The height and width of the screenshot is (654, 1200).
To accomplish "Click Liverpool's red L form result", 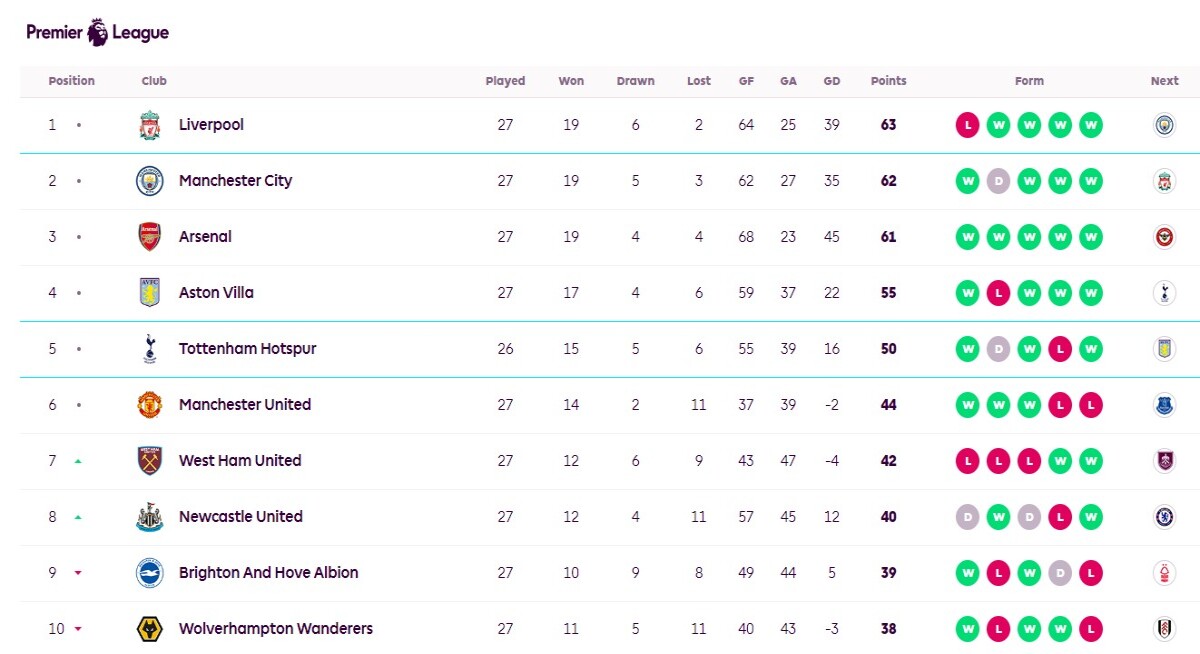I will point(967,125).
